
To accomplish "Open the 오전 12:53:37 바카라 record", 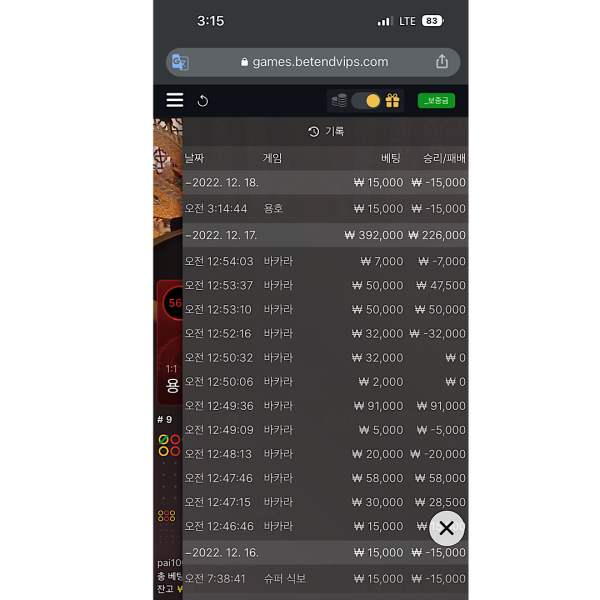I will click(x=325, y=285).
